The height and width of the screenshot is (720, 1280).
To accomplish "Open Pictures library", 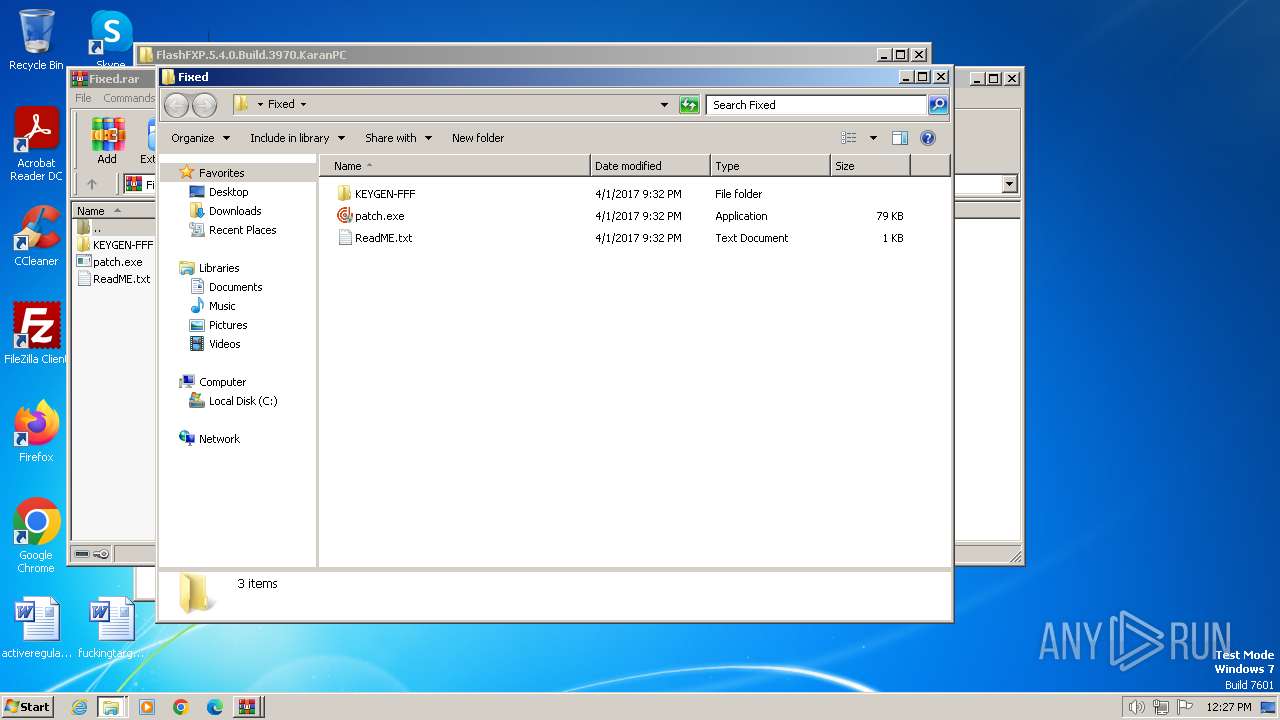I will click(228, 325).
